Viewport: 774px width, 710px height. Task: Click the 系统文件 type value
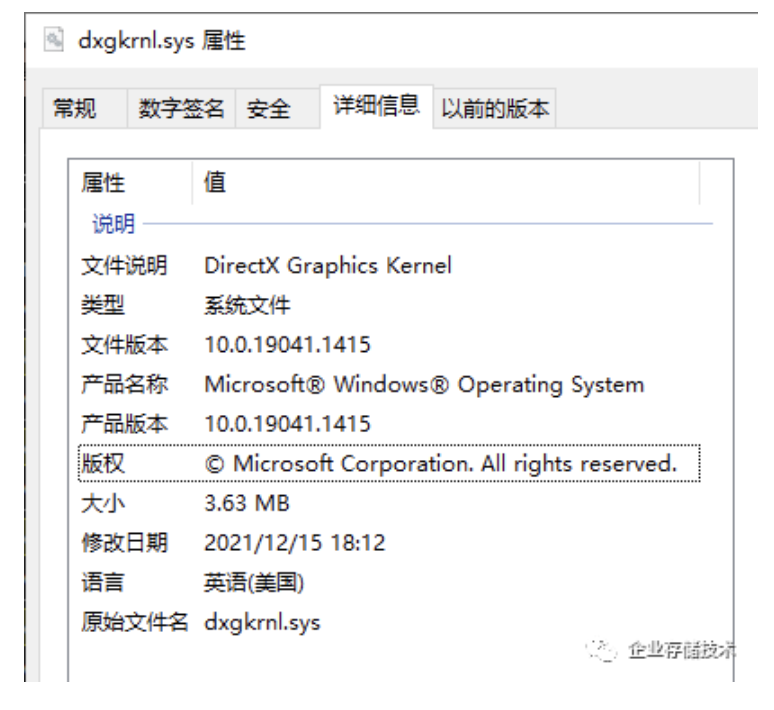click(x=247, y=305)
